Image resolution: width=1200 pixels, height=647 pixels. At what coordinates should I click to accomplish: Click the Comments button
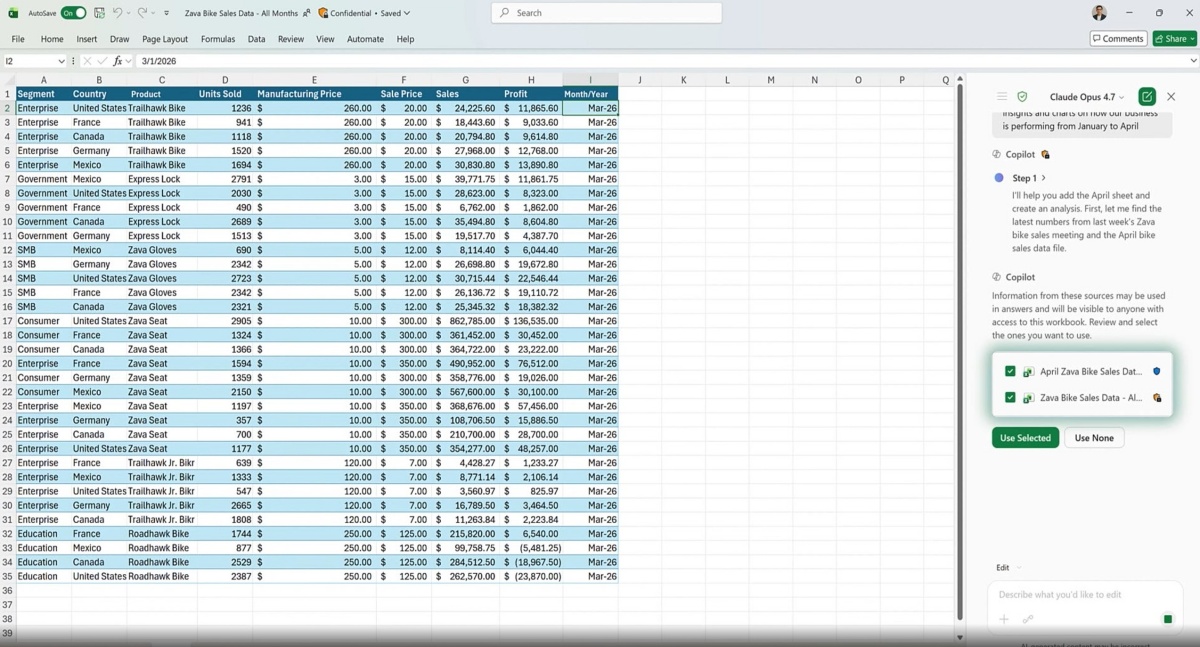pos(1118,39)
